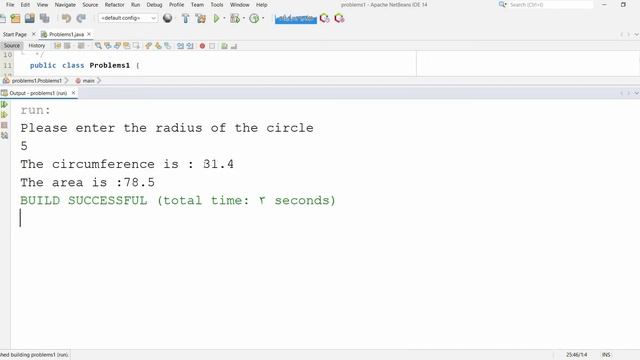Click the Previous Bookmark icon
This screenshot has height=360, width=640.
coord(149,46)
